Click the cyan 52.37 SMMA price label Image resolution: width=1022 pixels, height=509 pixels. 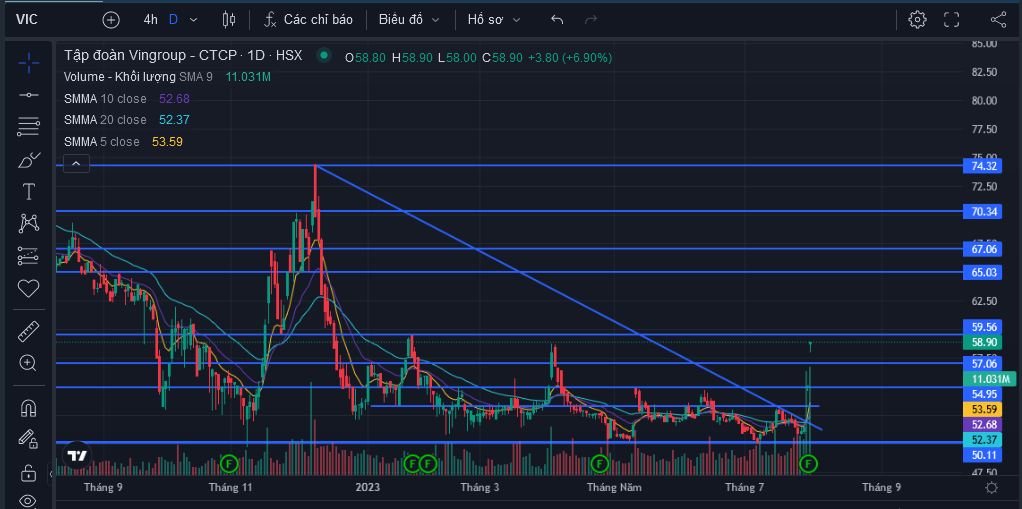coord(984,440)
